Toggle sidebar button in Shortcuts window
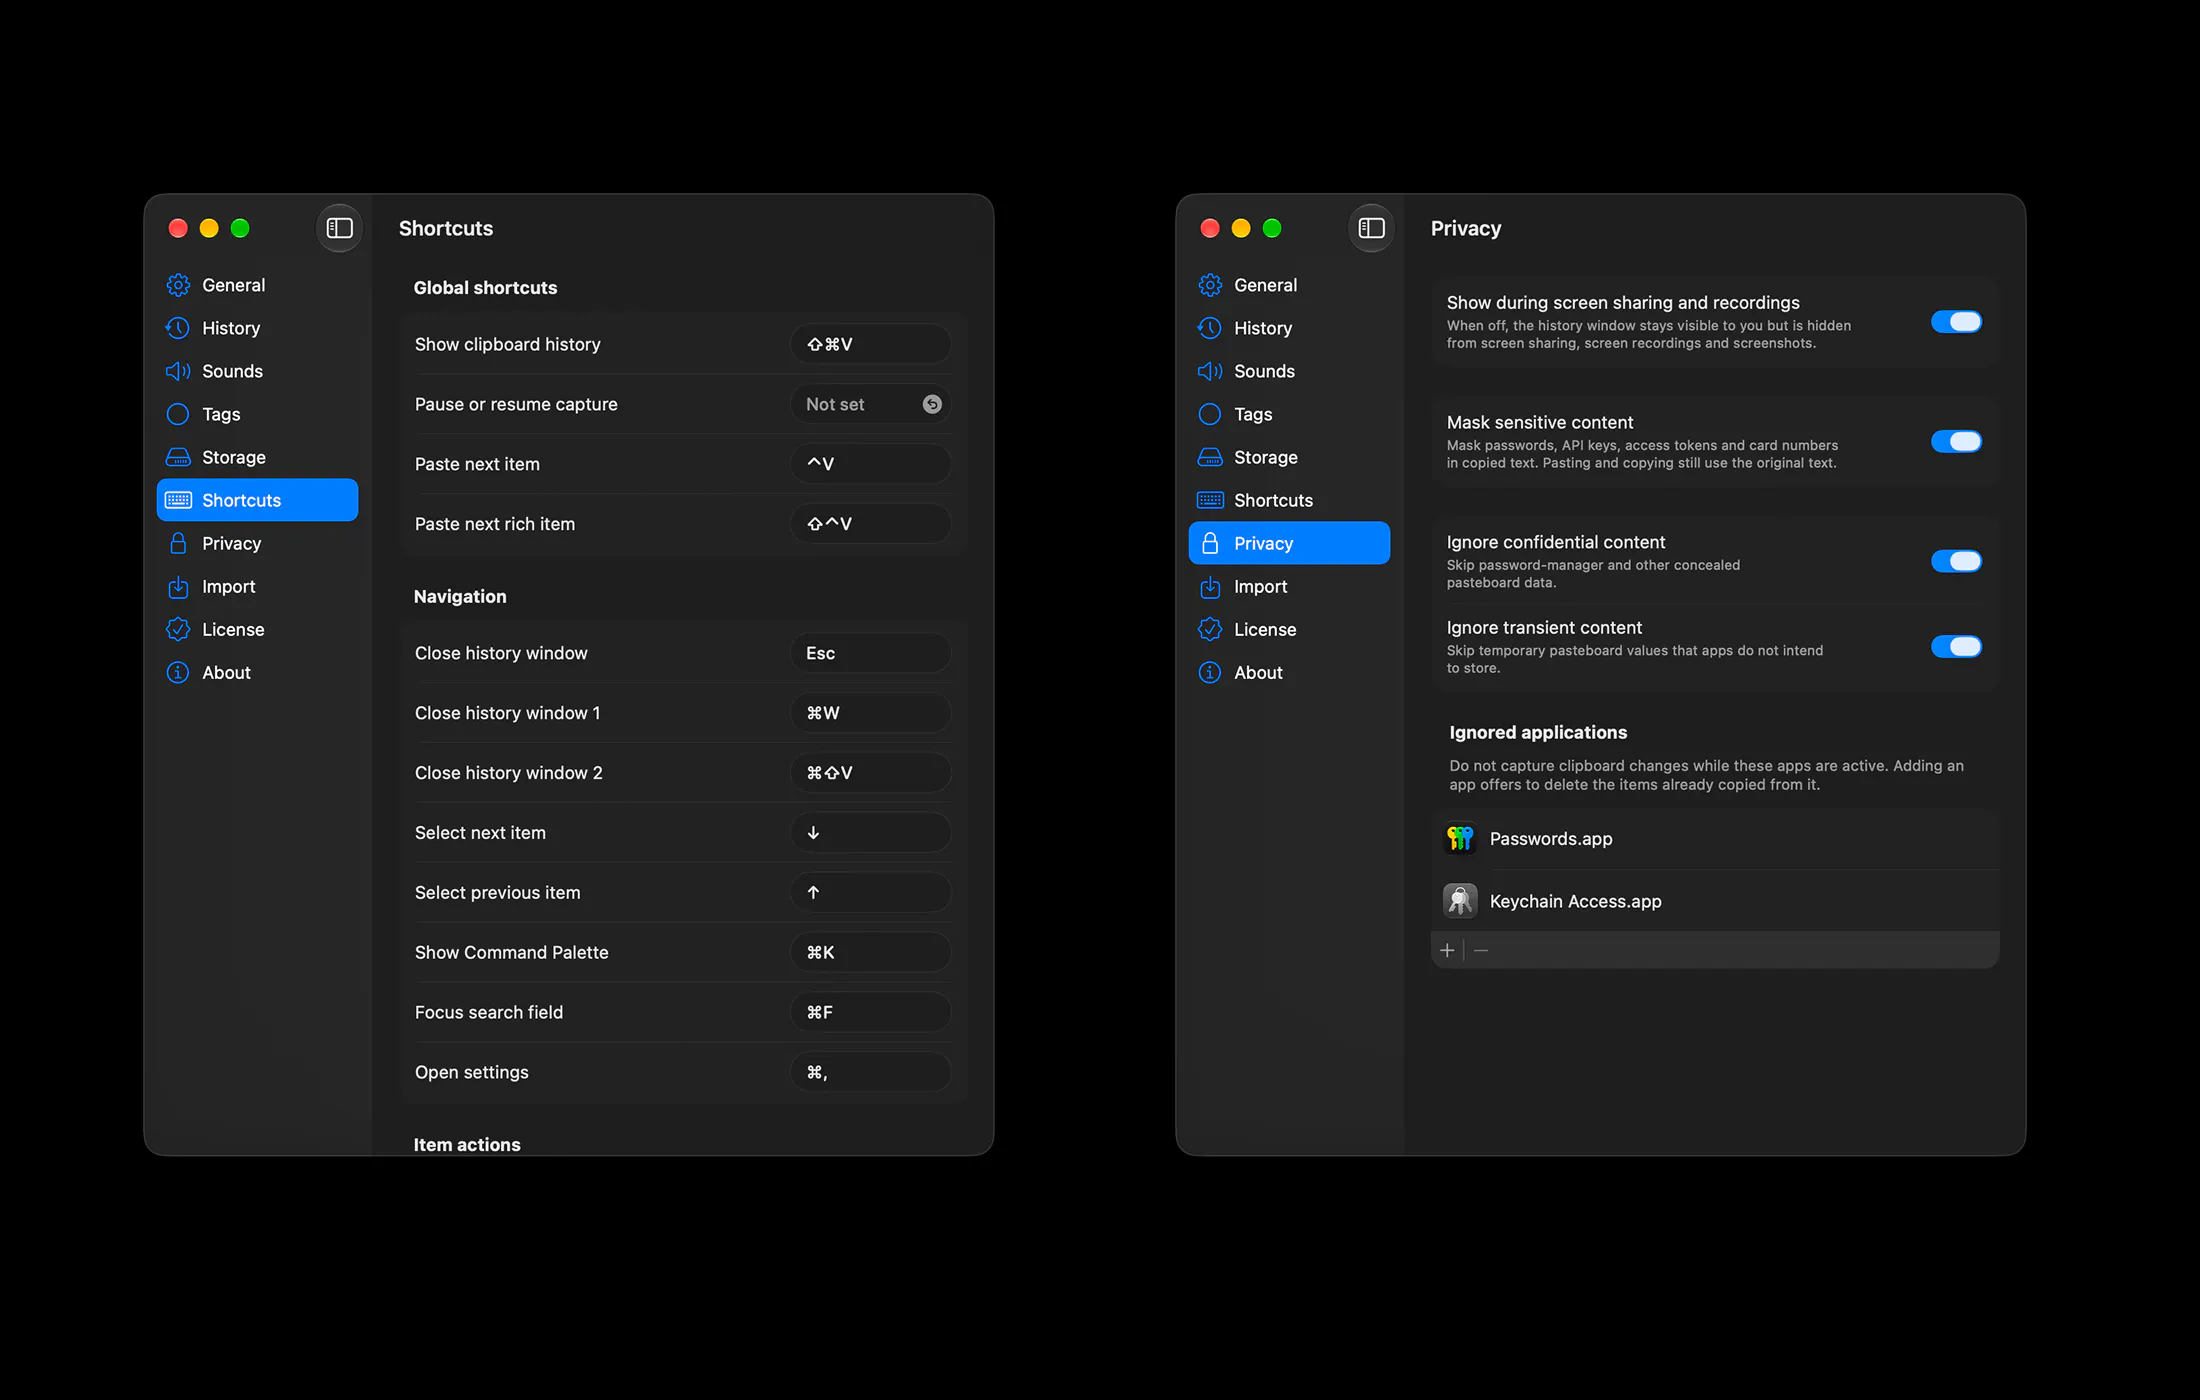 pos(340,228)
